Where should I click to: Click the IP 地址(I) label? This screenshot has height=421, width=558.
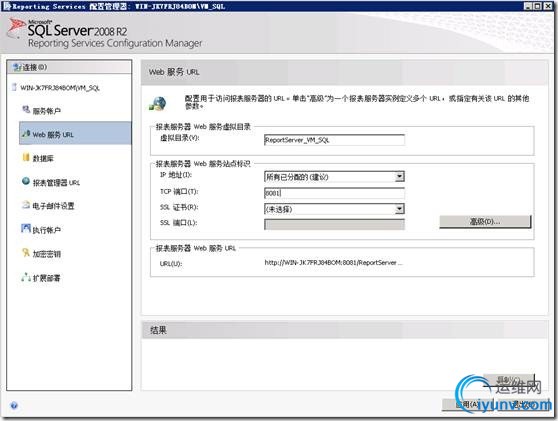[x=176, y=175]
